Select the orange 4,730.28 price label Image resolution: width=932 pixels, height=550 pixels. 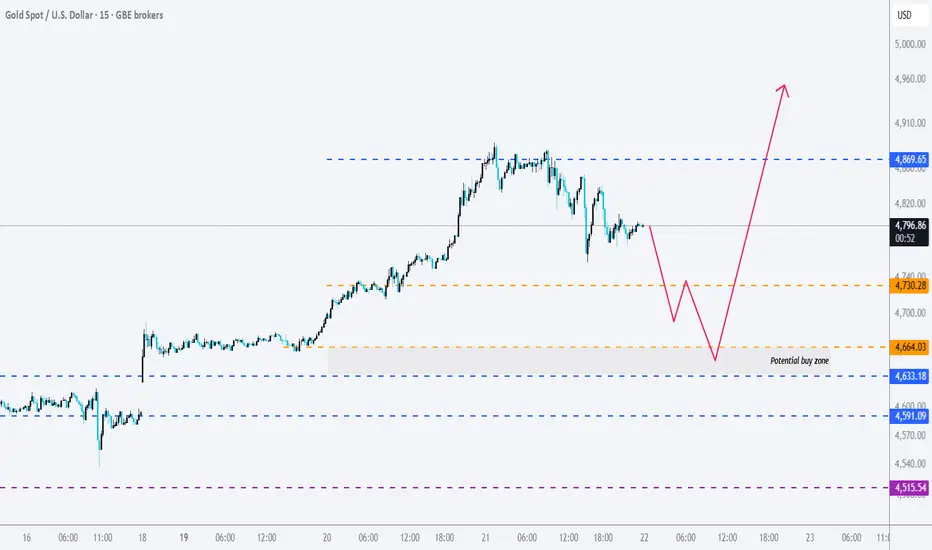click(x=909, y=285)
